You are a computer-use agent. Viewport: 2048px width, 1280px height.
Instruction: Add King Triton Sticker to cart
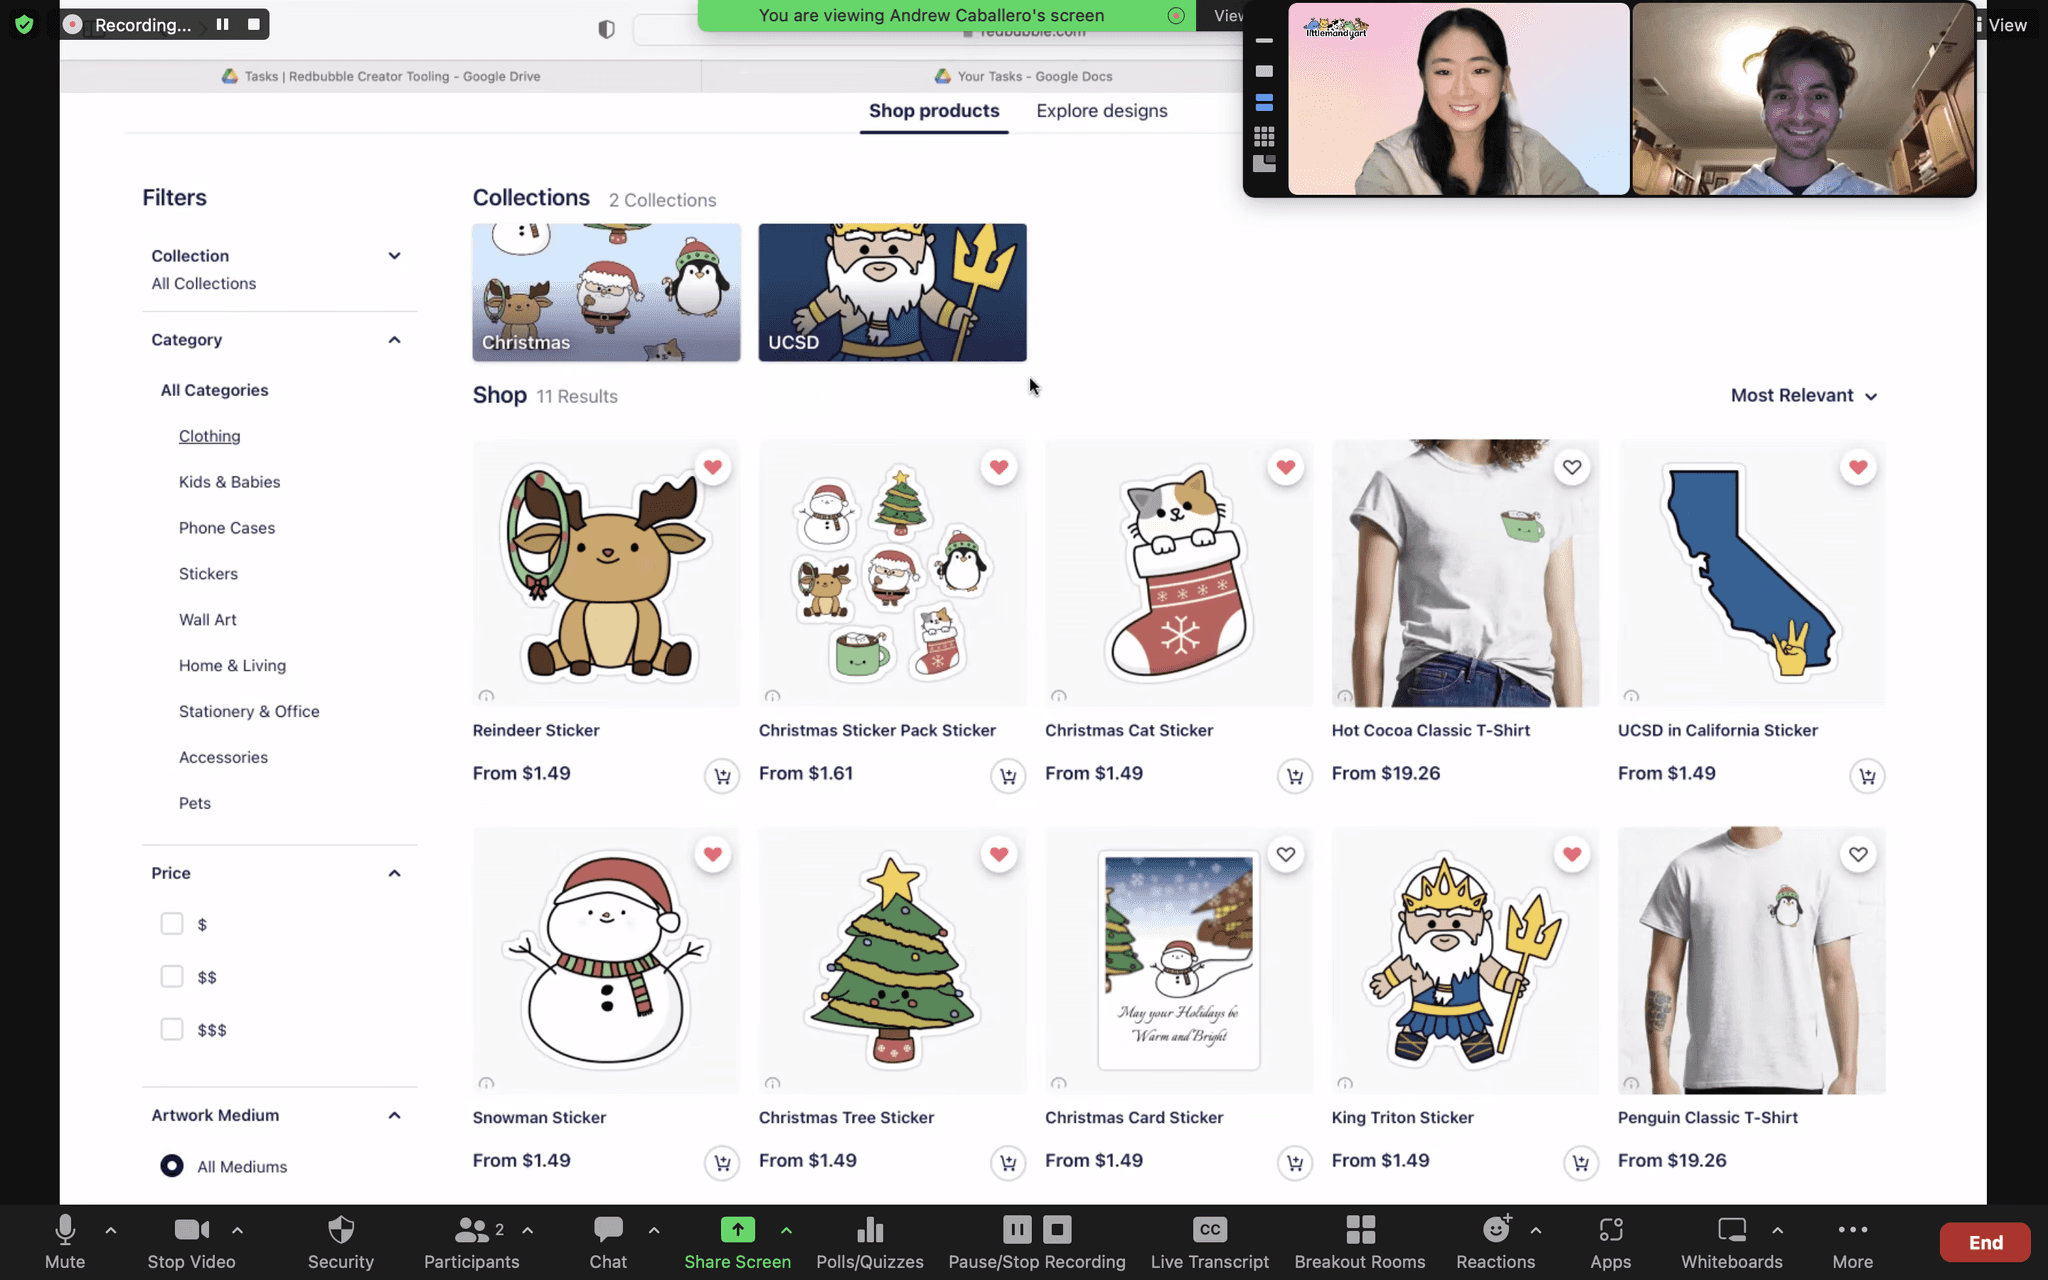1580,1163
